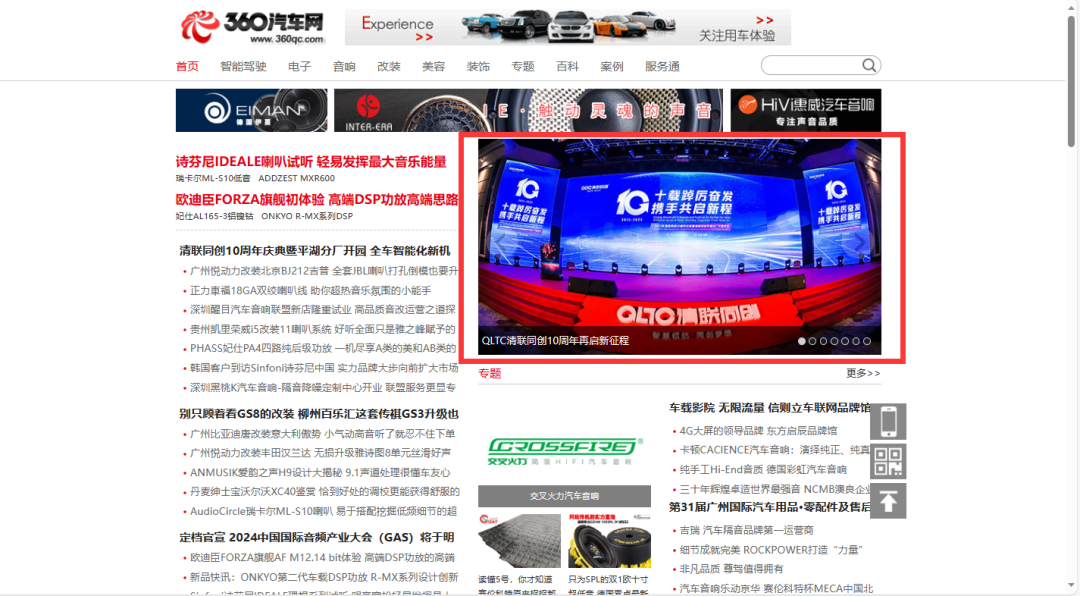Open QLTC清联同创10周年 carousel slide
Viewport: 1080px width, 596px height.
click(x=679, y=247)
